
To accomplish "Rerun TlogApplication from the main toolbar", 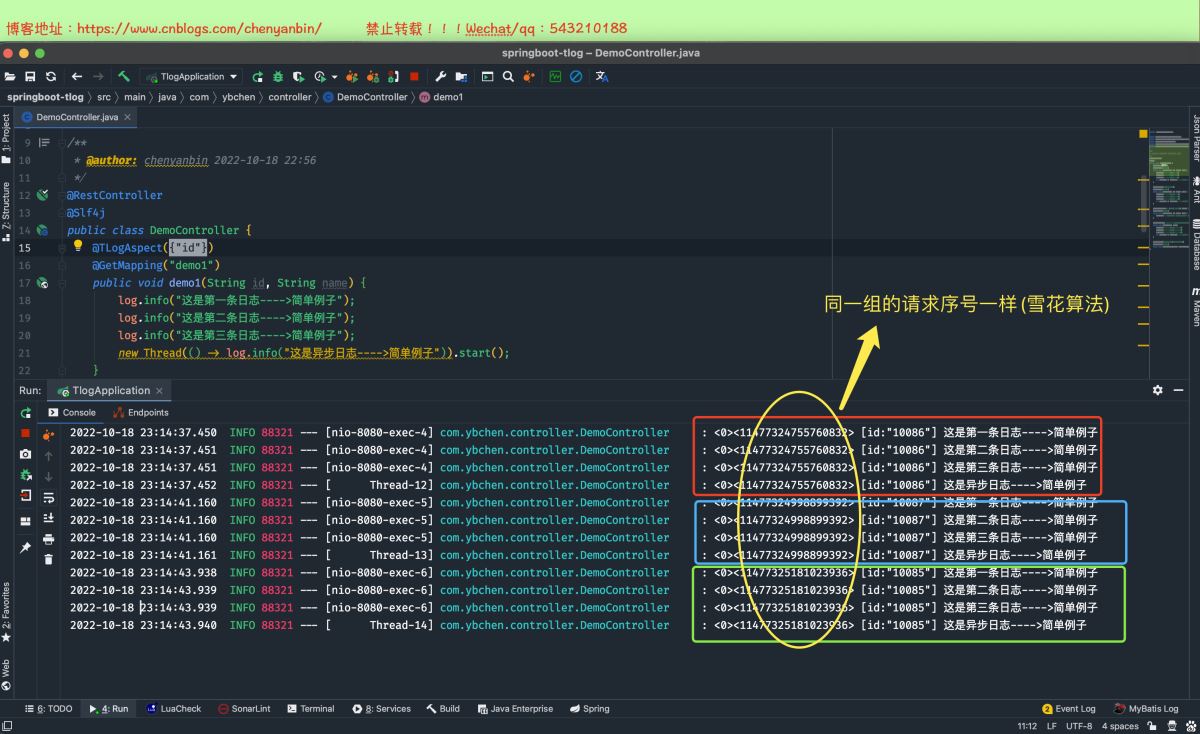I will point(257,77).
